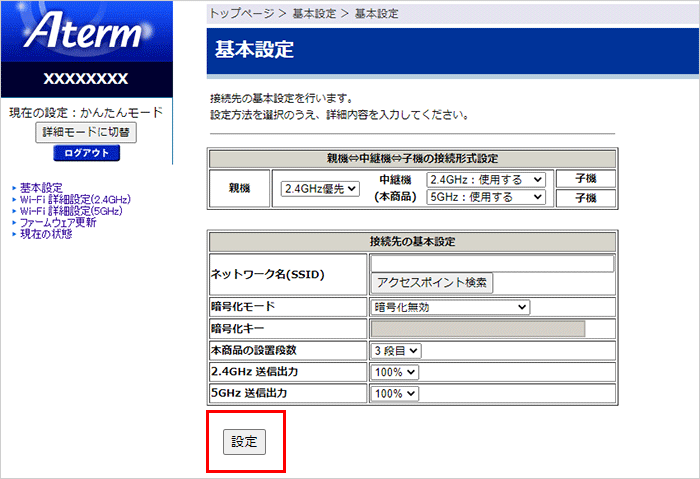700x479 pixels.
Task: Go to Wi-Fi 詳細設定(2.4GHz)
Action: point(75,200)
